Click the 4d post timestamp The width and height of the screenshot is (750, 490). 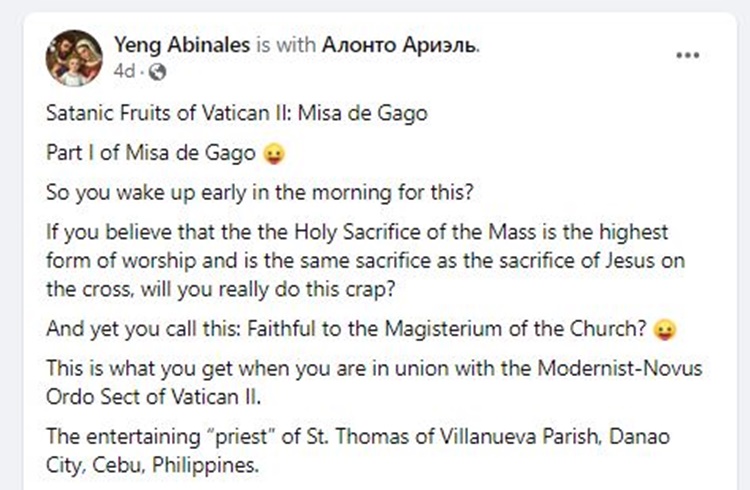[124, 72]
